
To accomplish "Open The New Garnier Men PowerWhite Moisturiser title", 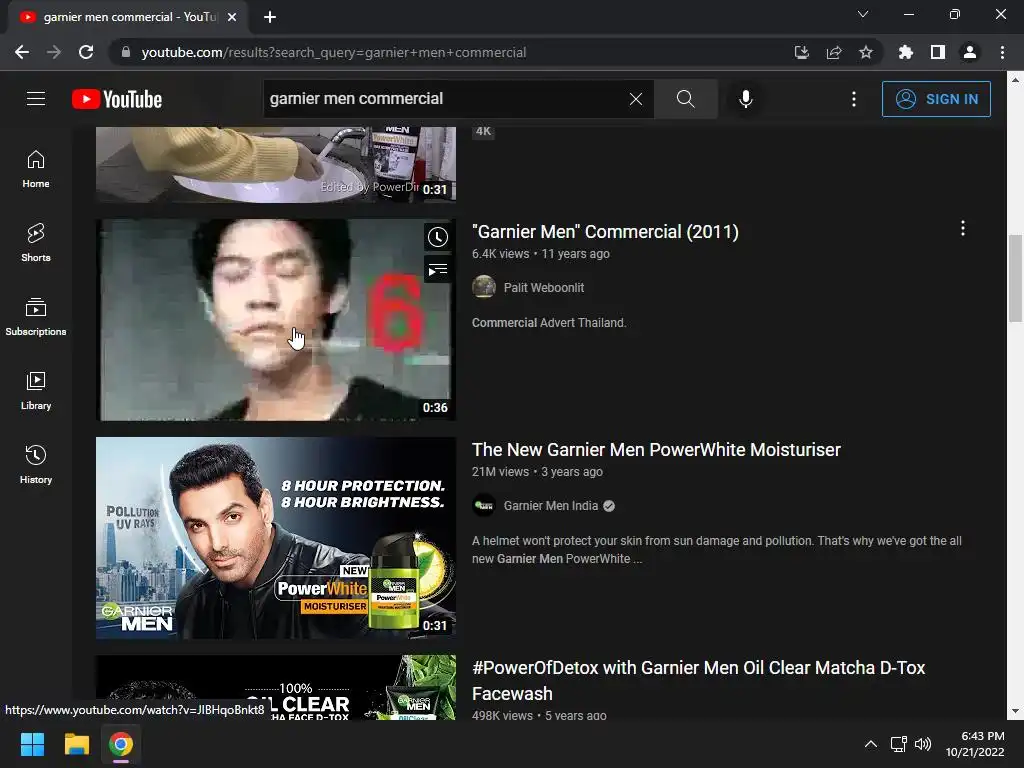I will (656, 450).
